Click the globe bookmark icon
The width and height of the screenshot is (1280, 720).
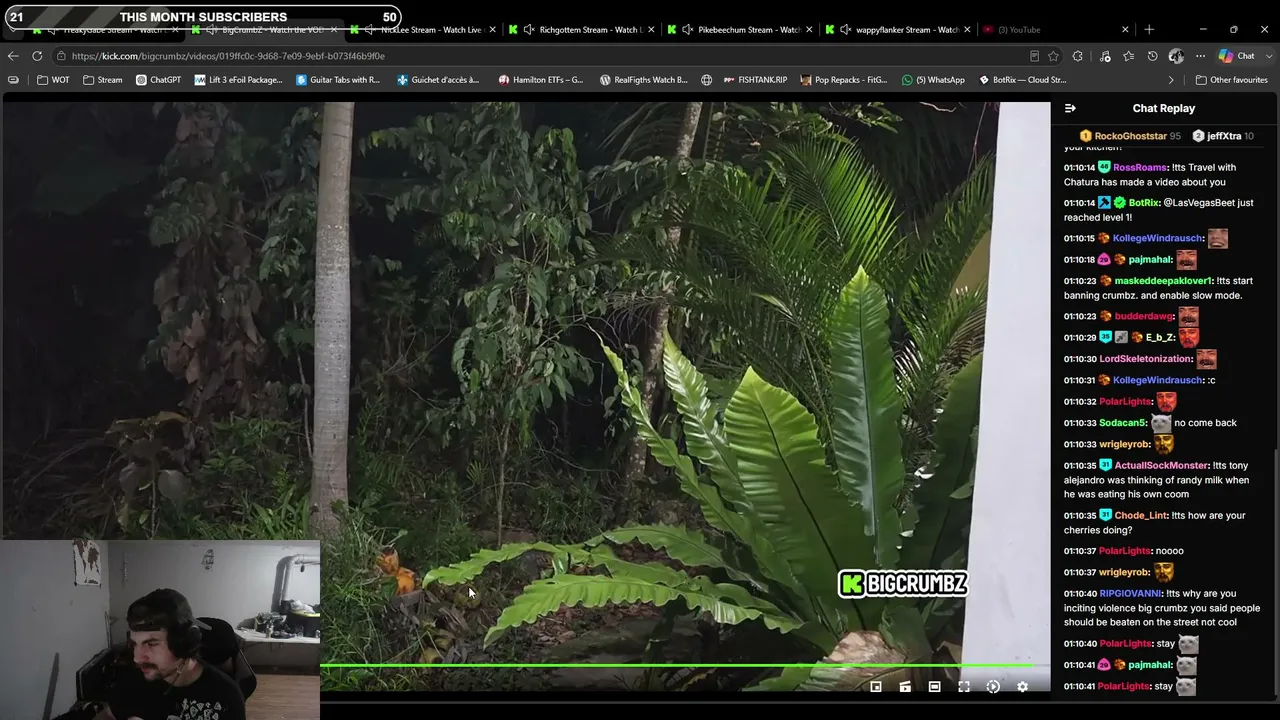click(x=707, y=80)
